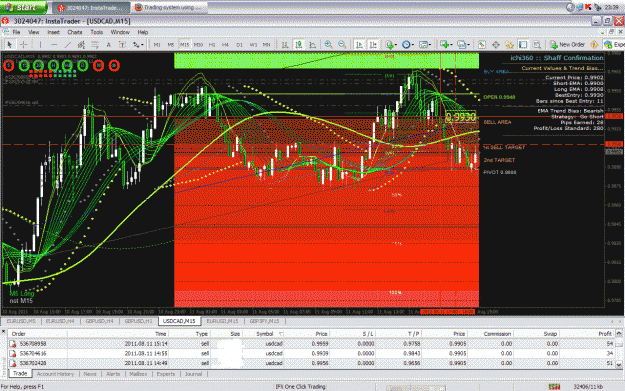
Task: Open the Insert menu
Action: (x=53, y=32)
